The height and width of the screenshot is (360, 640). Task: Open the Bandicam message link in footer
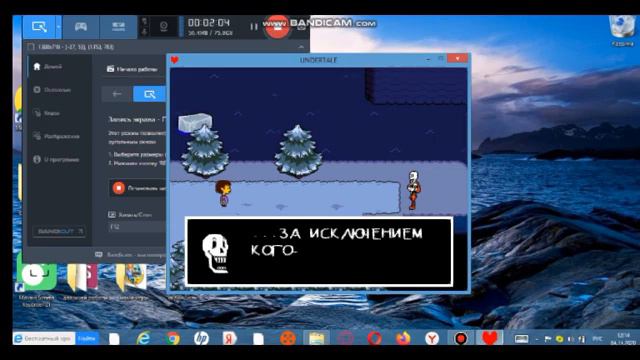136,255
